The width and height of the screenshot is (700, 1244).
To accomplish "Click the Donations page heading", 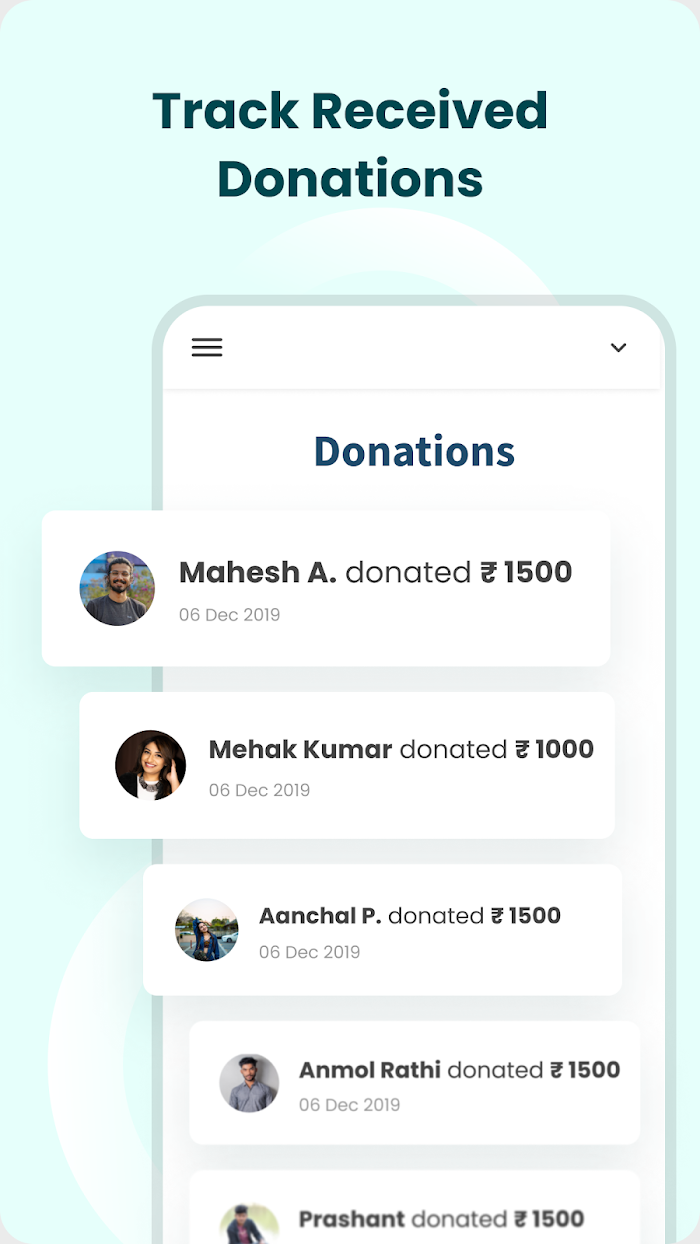I will click(414, 451).
